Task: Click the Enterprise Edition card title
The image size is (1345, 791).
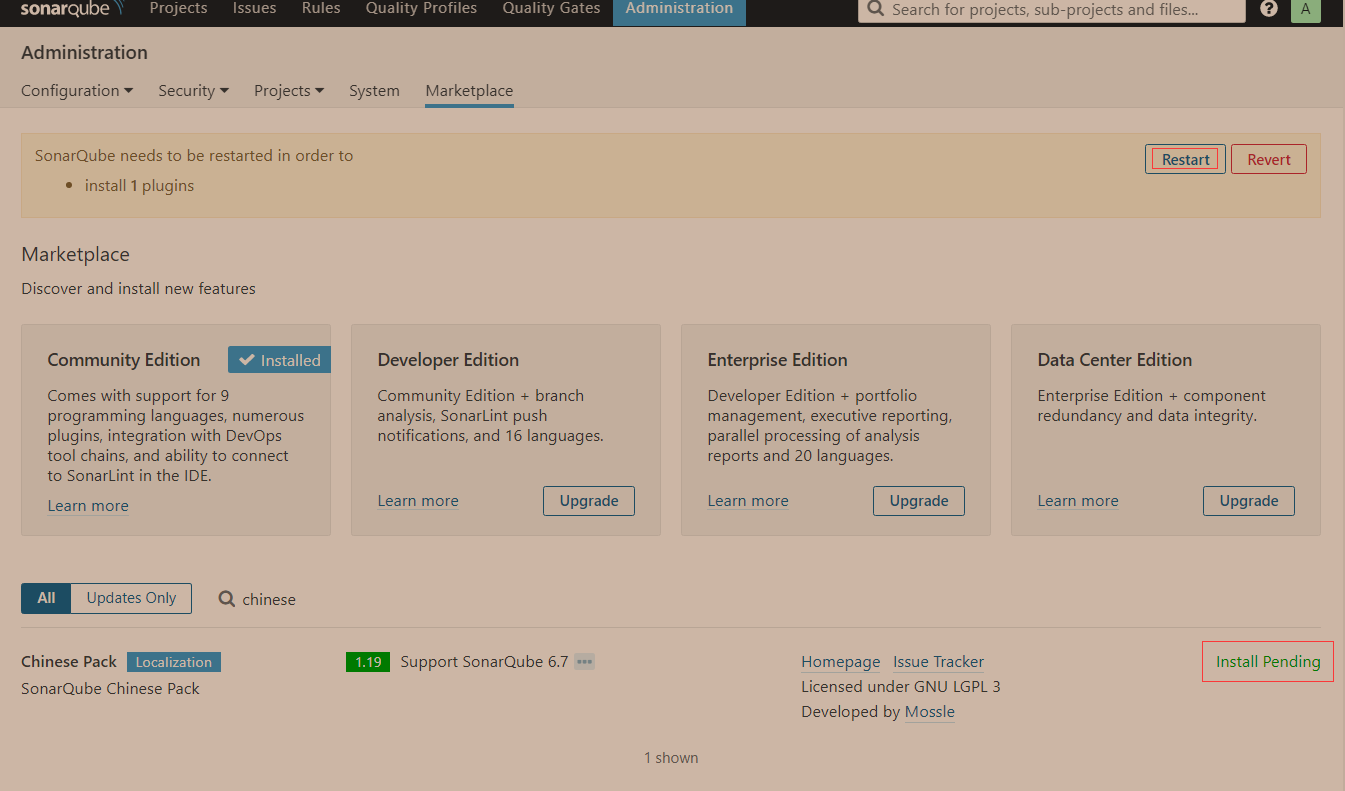Action: pyautogui.click(x=777, y=360)
